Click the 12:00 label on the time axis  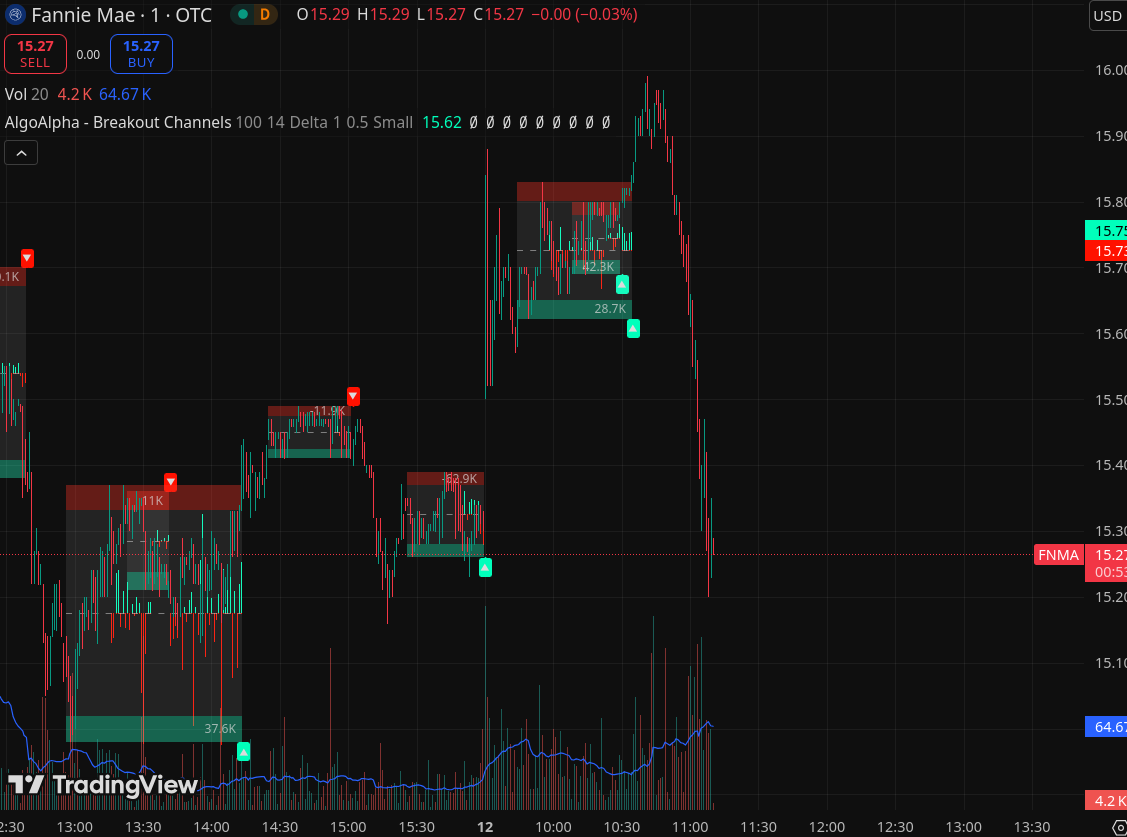(827, 827)
